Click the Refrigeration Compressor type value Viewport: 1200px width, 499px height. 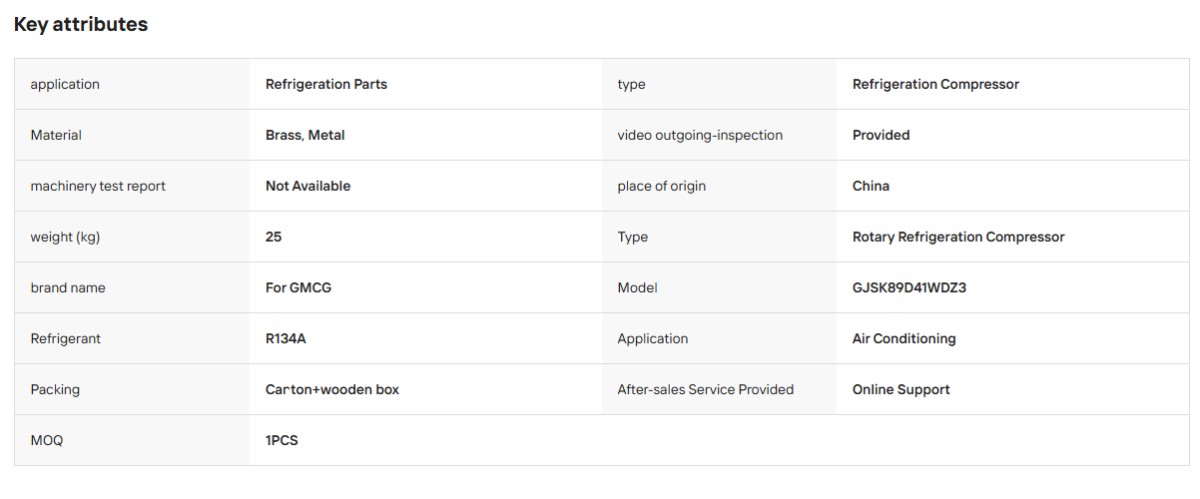[x=936, y=85]
